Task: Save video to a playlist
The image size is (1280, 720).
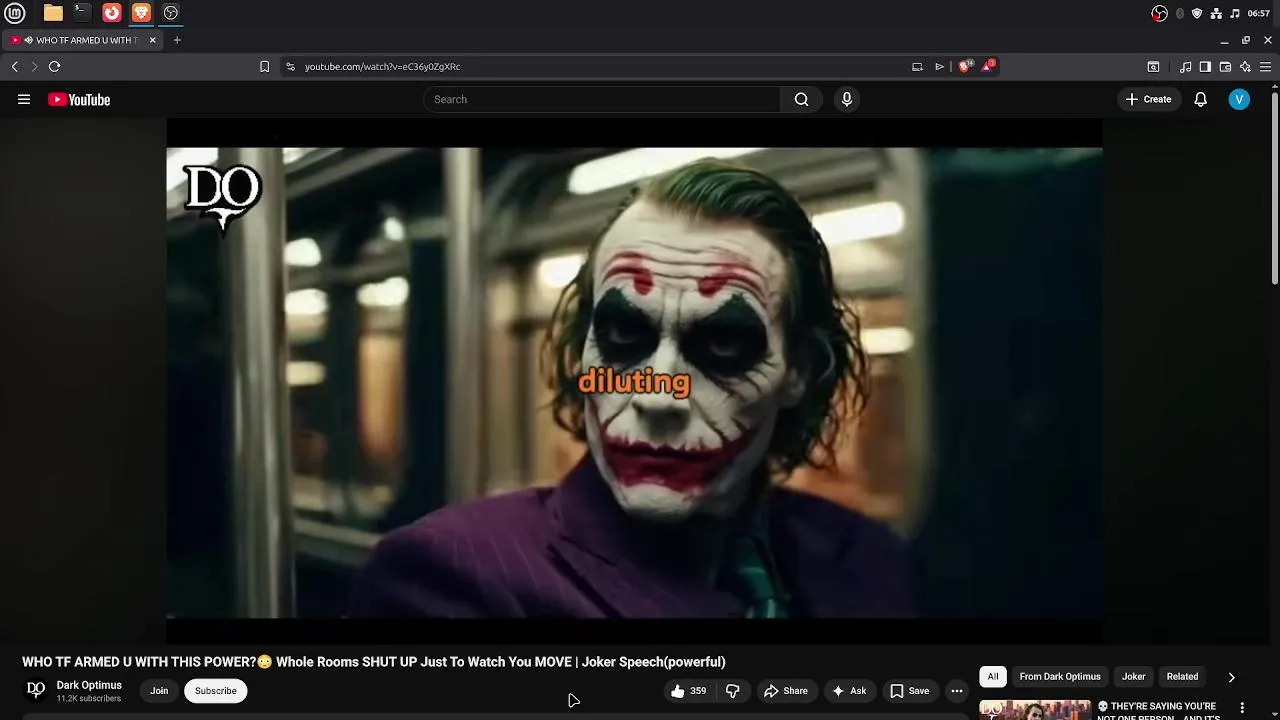Action: 909,691
